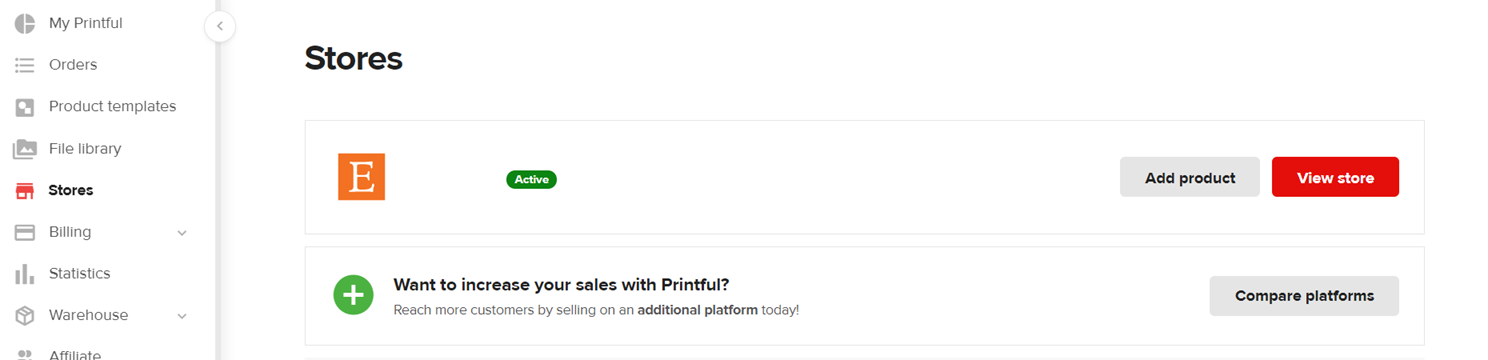Viewport: 1488px width, 360px height.
Task: Click the Add product button
Action: click(1190, 177)
